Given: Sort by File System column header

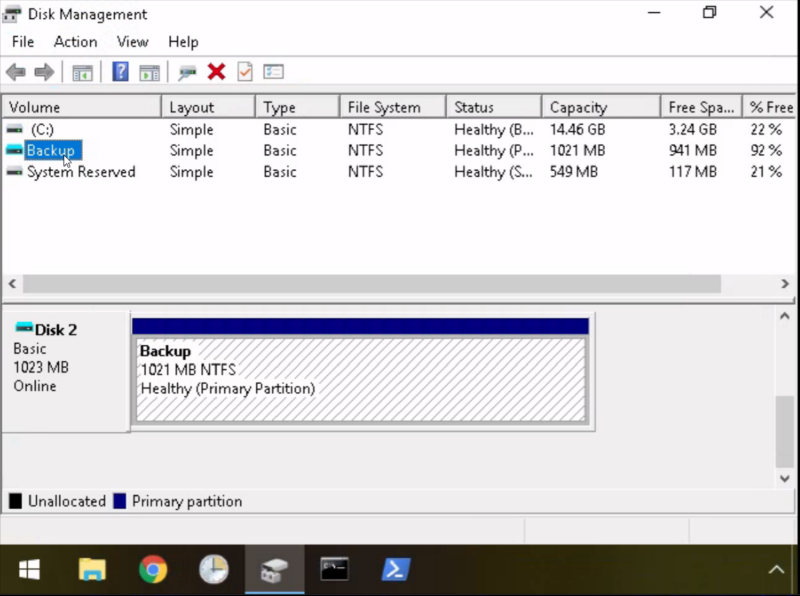Looking at the screenshot, I should click(x=384, y=107).
